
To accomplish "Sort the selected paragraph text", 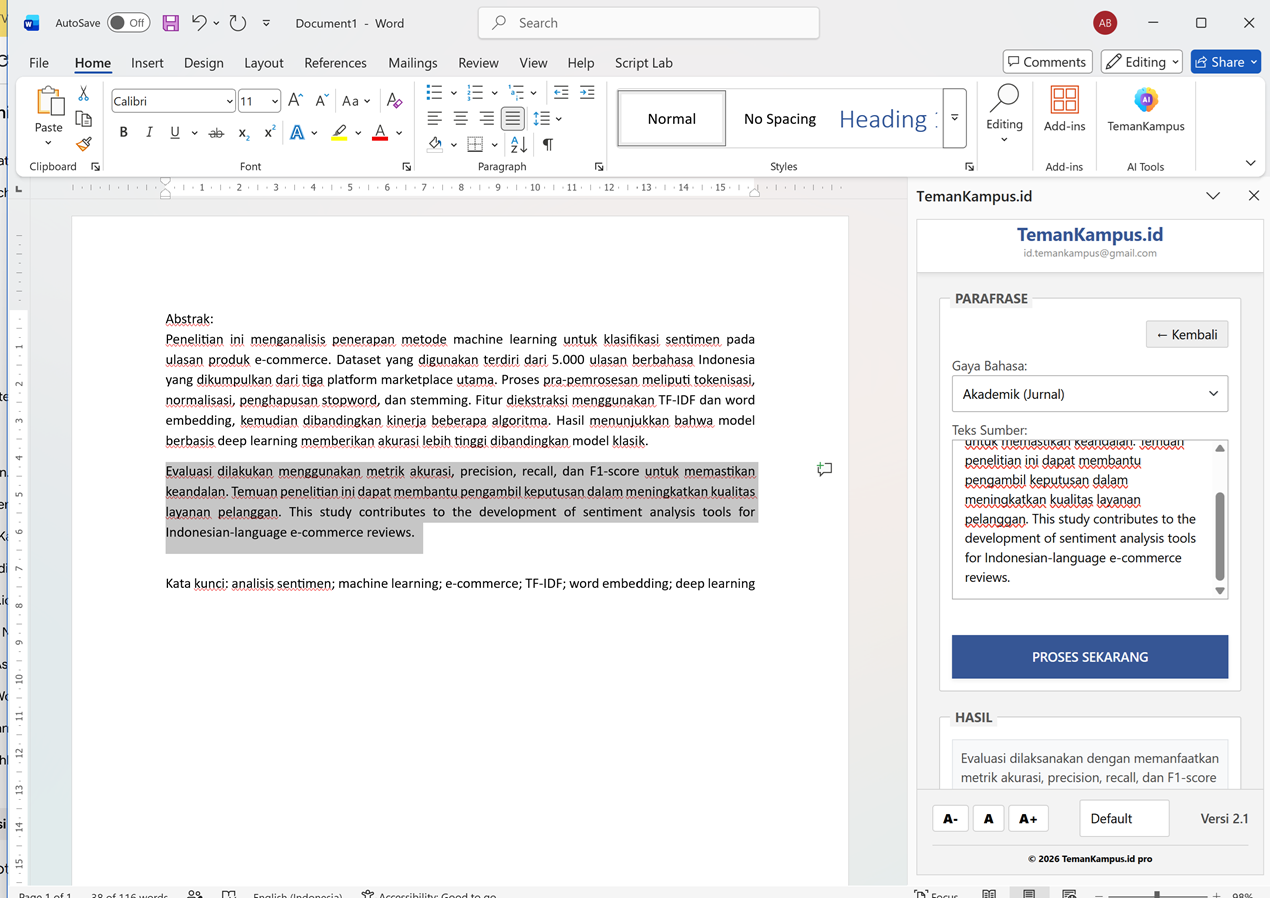I will pyautogui.click(x=518, y=145).
